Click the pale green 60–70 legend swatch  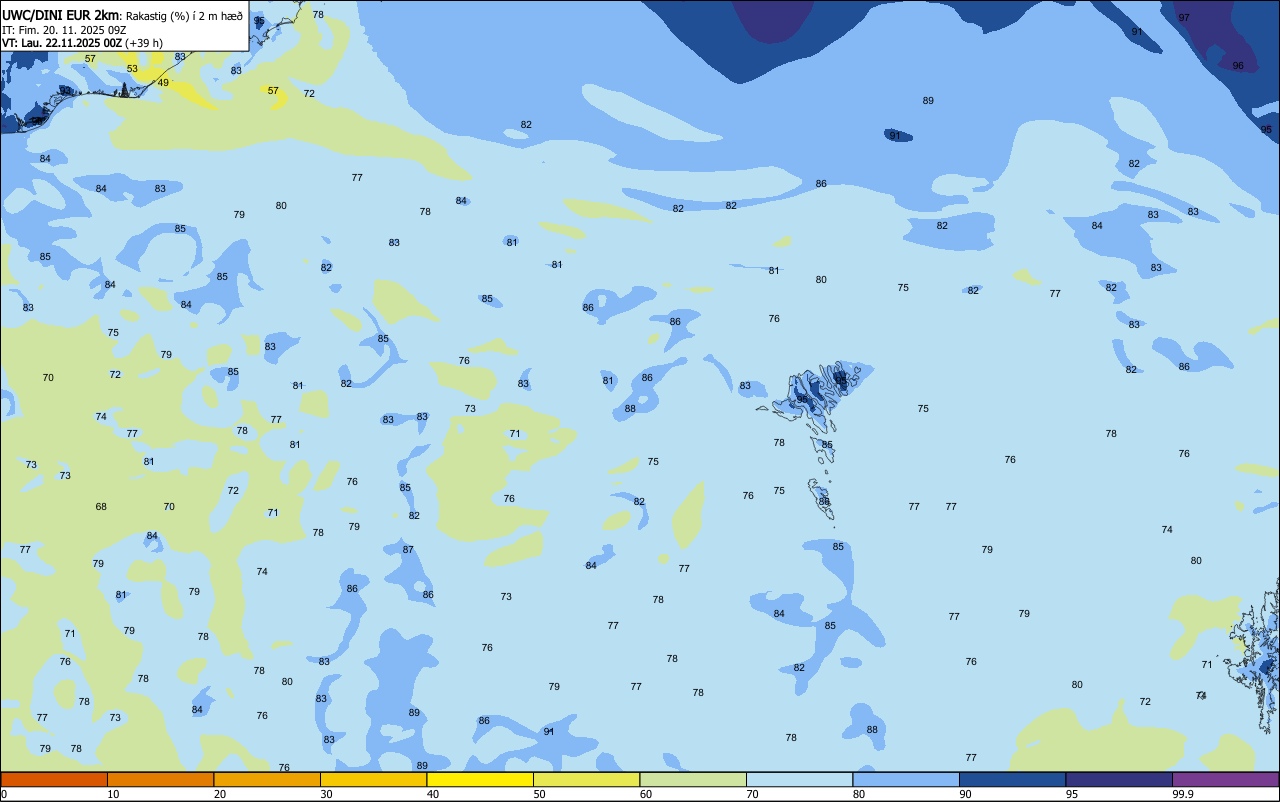[x=693, y=779]
